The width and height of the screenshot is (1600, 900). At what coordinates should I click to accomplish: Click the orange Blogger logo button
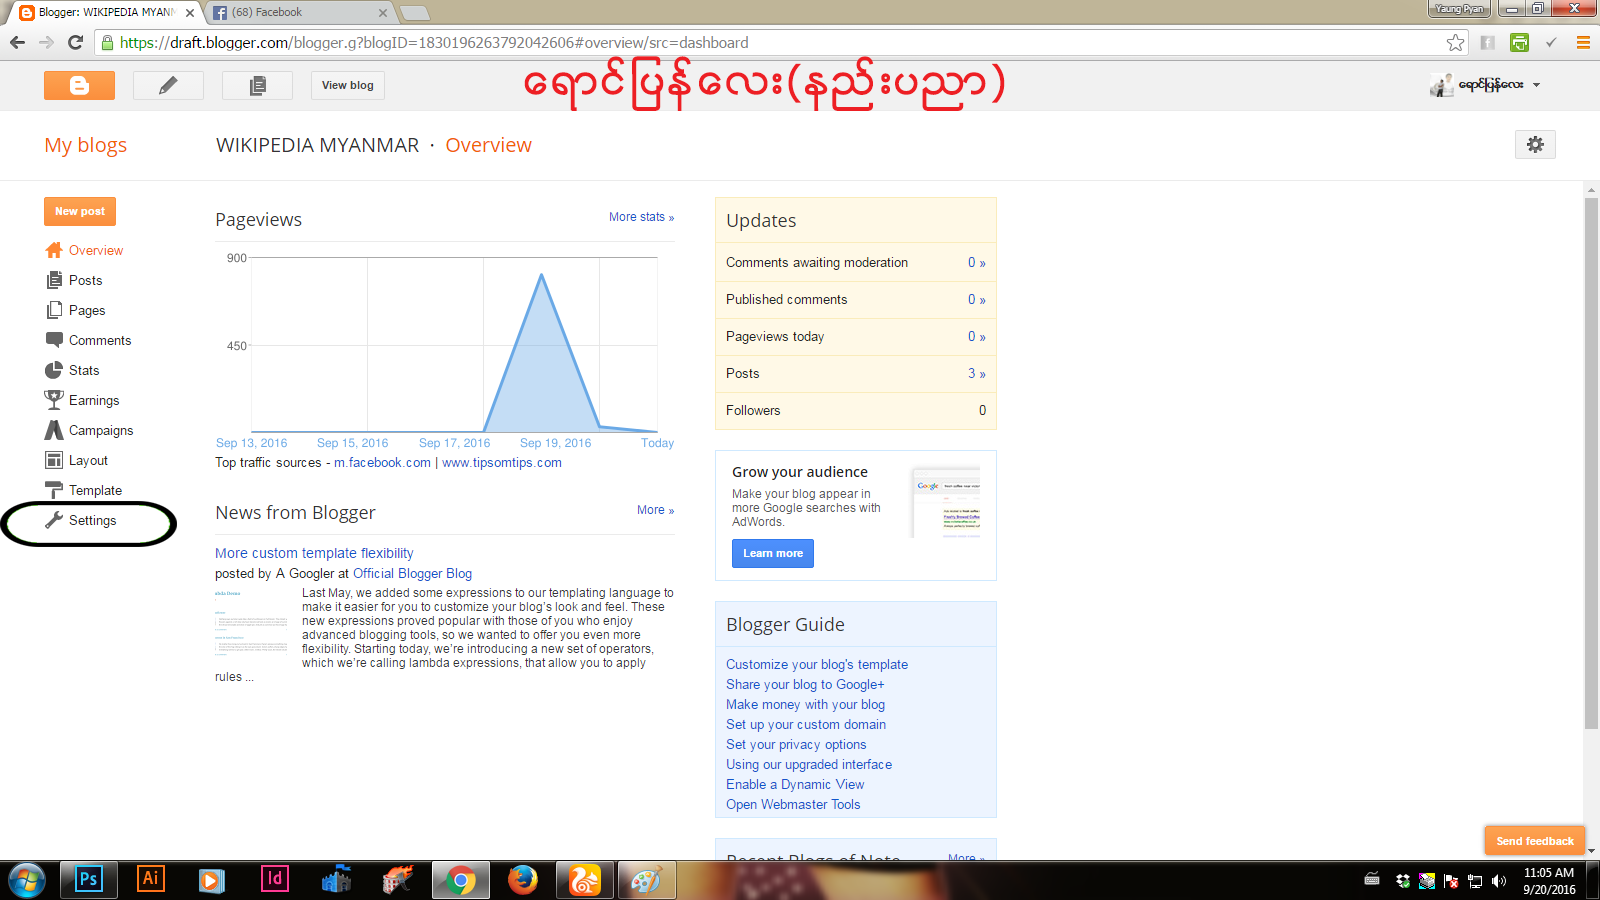(79, 85)
